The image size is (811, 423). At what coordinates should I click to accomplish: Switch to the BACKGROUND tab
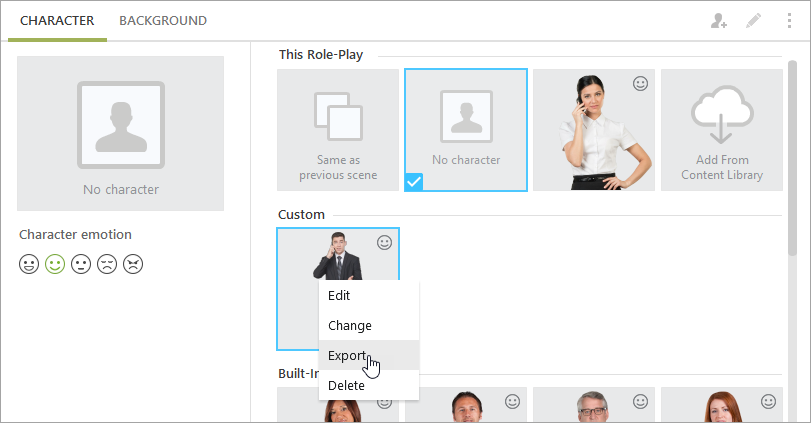[163, 21]
